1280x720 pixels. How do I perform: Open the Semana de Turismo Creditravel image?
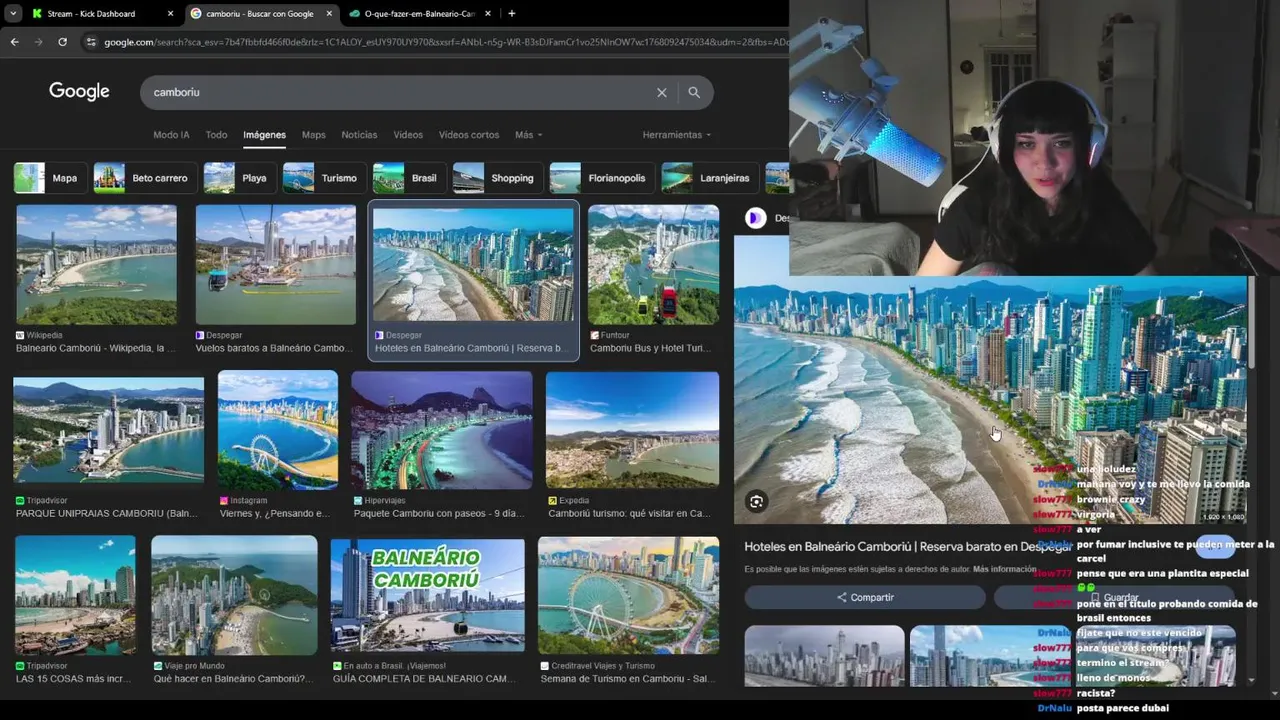point(628,595)
